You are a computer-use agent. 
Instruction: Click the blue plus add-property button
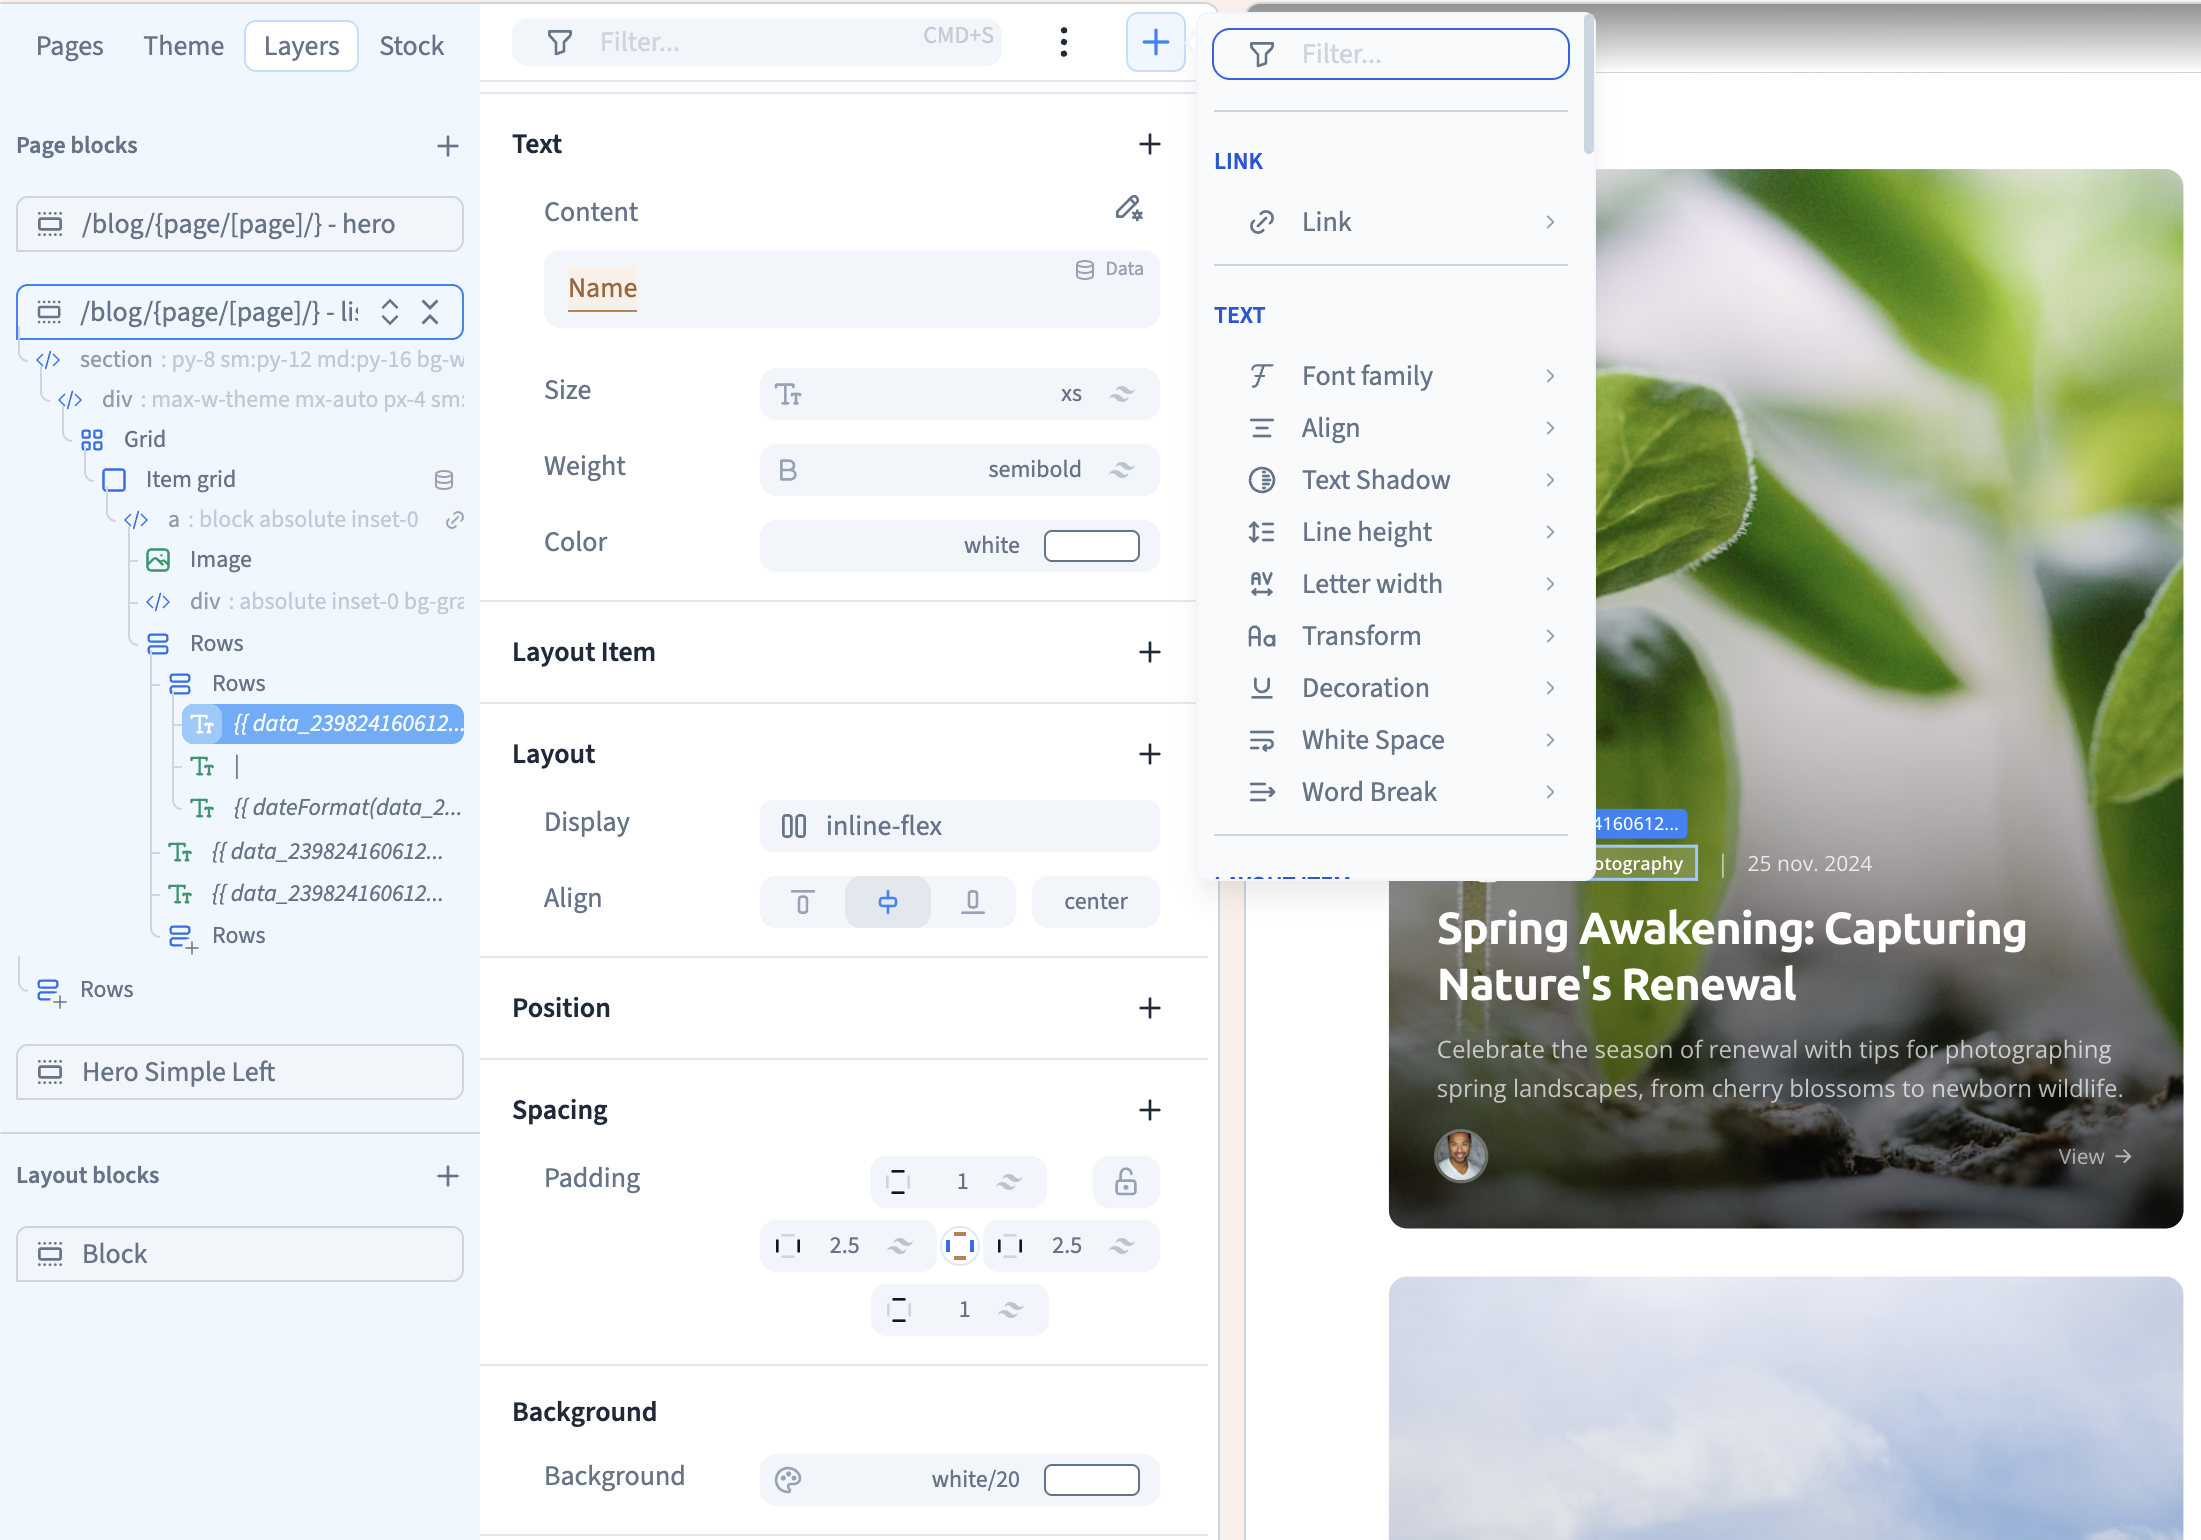tap(1155, 42)
